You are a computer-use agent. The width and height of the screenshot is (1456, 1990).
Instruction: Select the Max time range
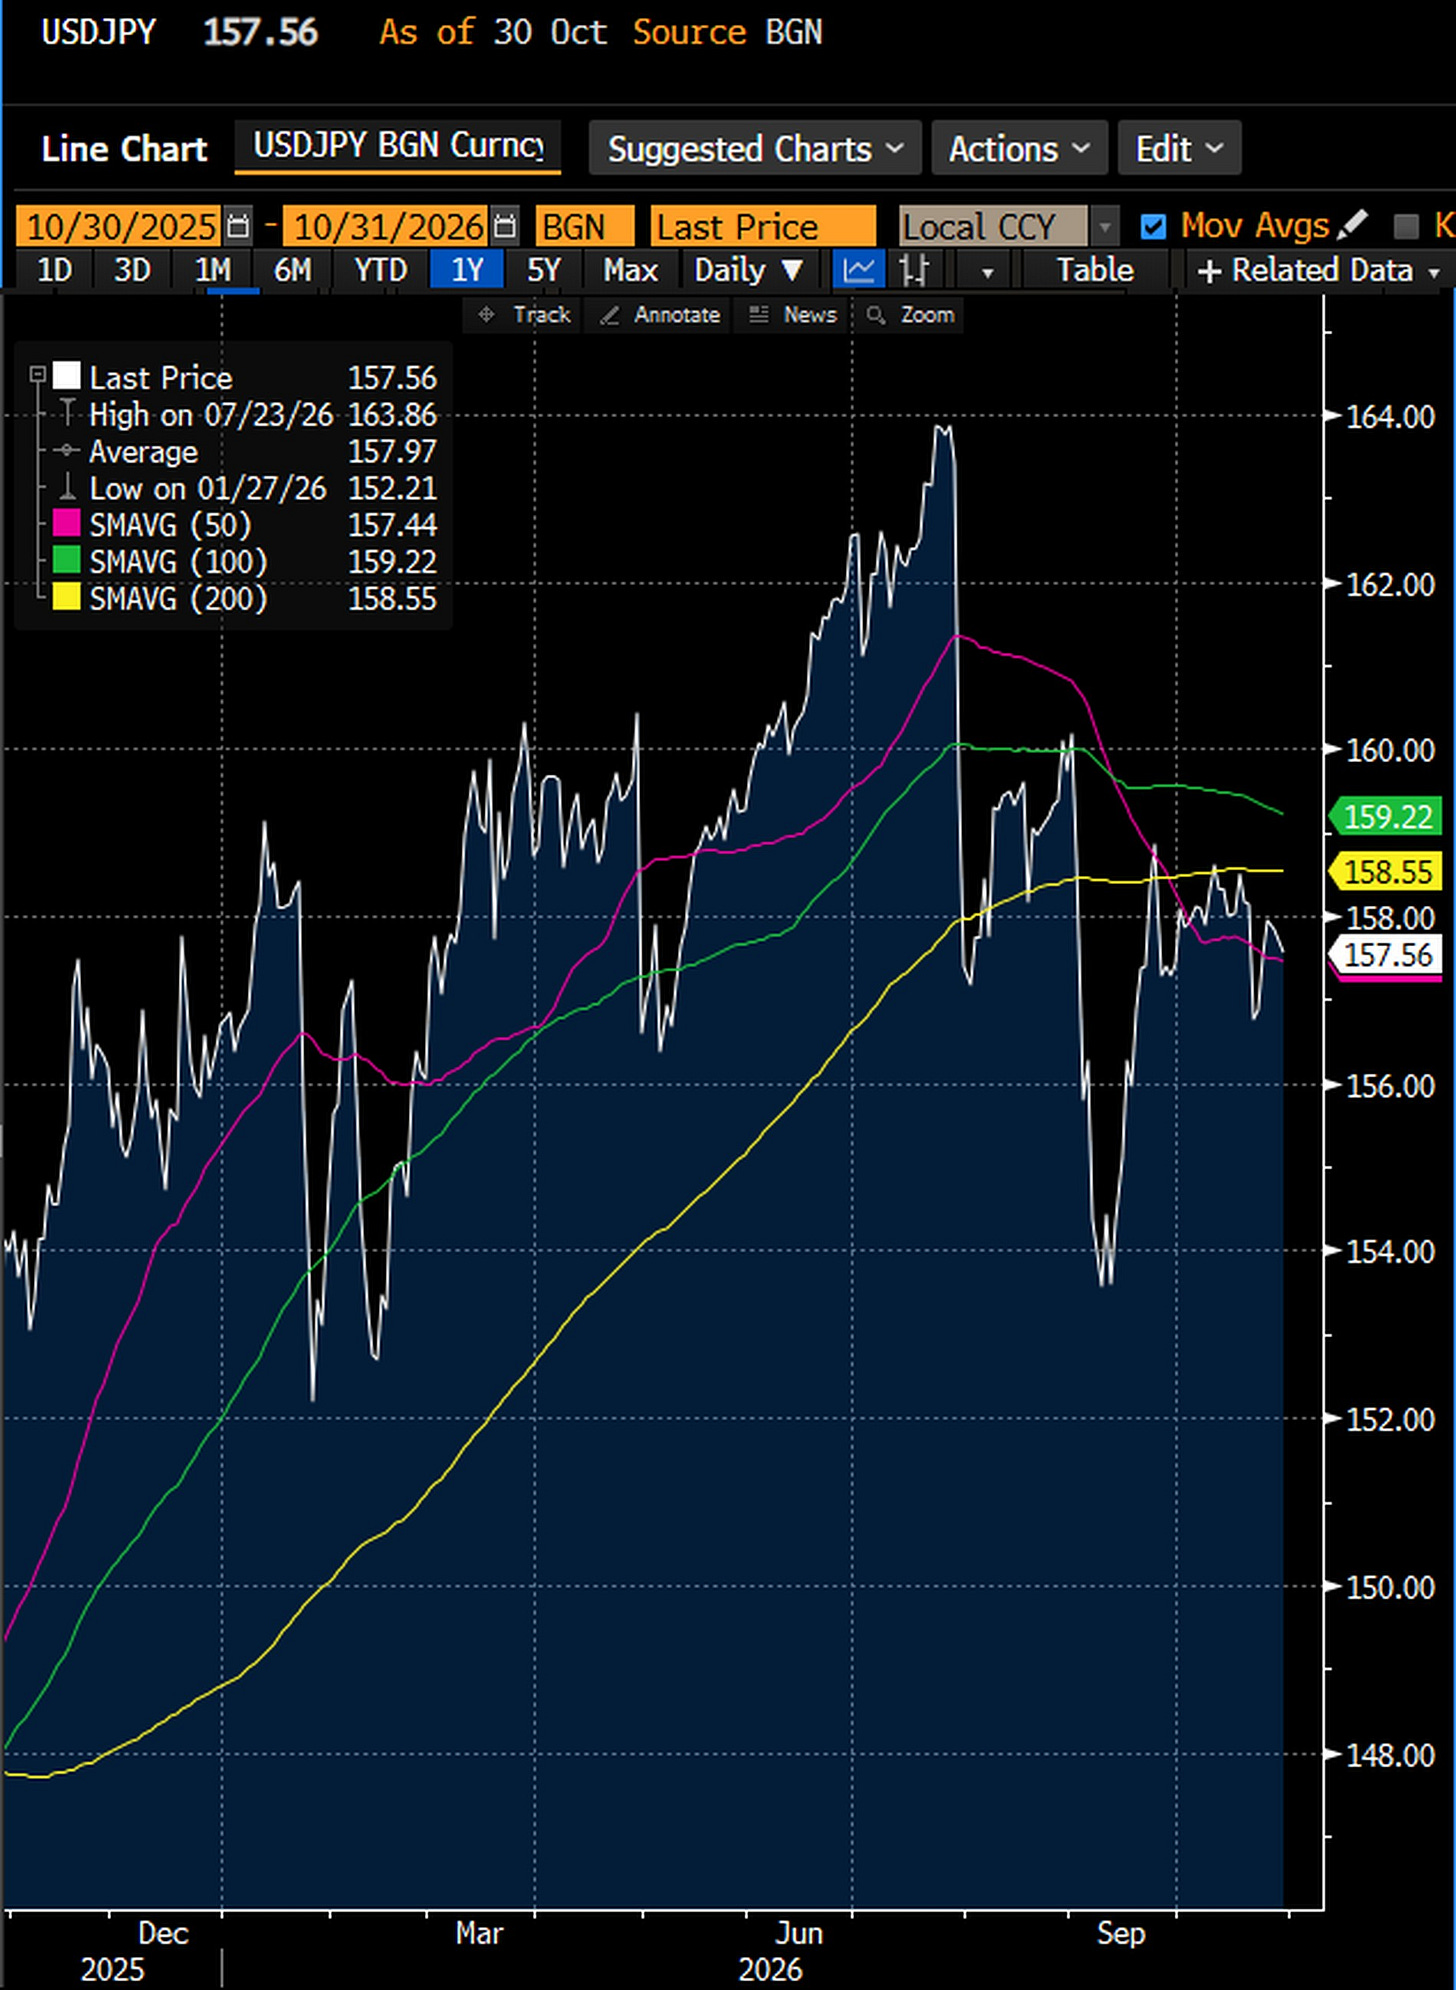(630, 271)
